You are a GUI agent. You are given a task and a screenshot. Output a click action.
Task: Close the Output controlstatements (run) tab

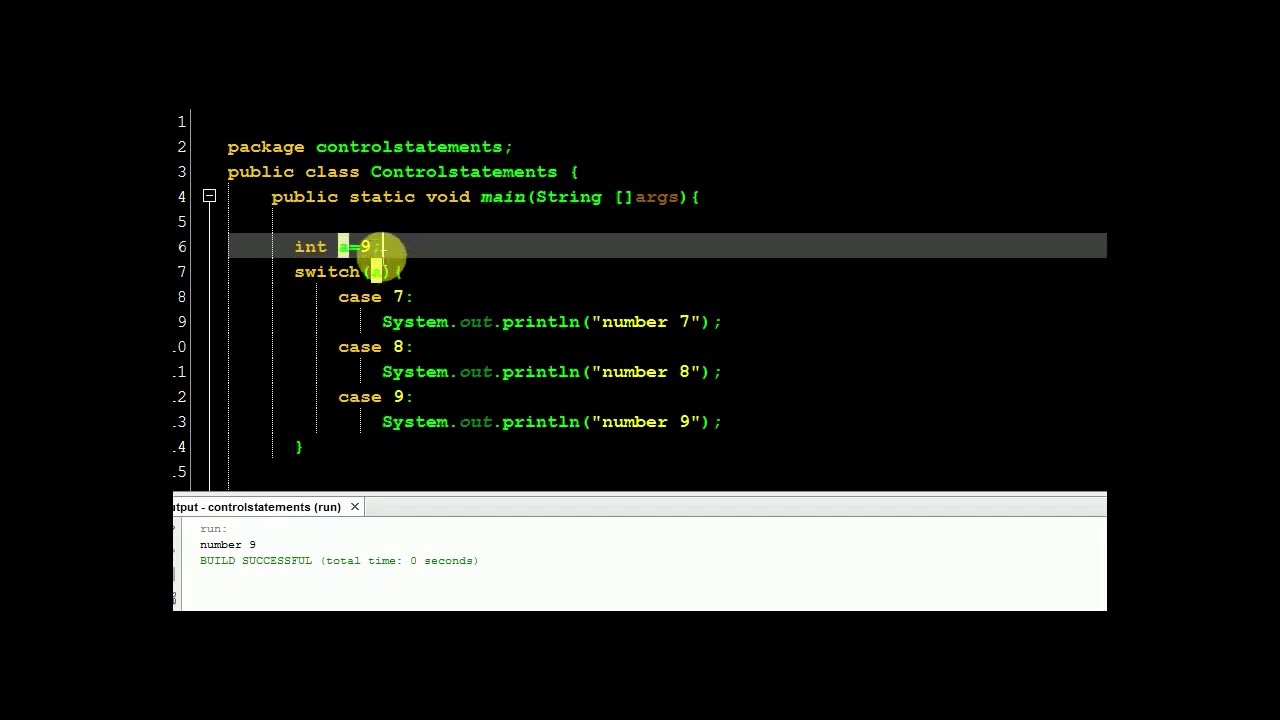click(x=354, y=507)
